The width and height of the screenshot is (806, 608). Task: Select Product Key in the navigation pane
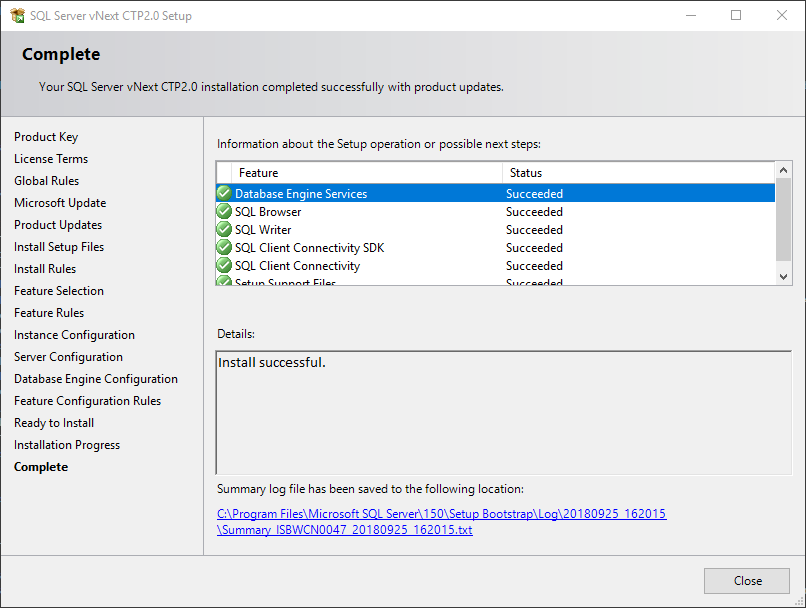point(47,136)
